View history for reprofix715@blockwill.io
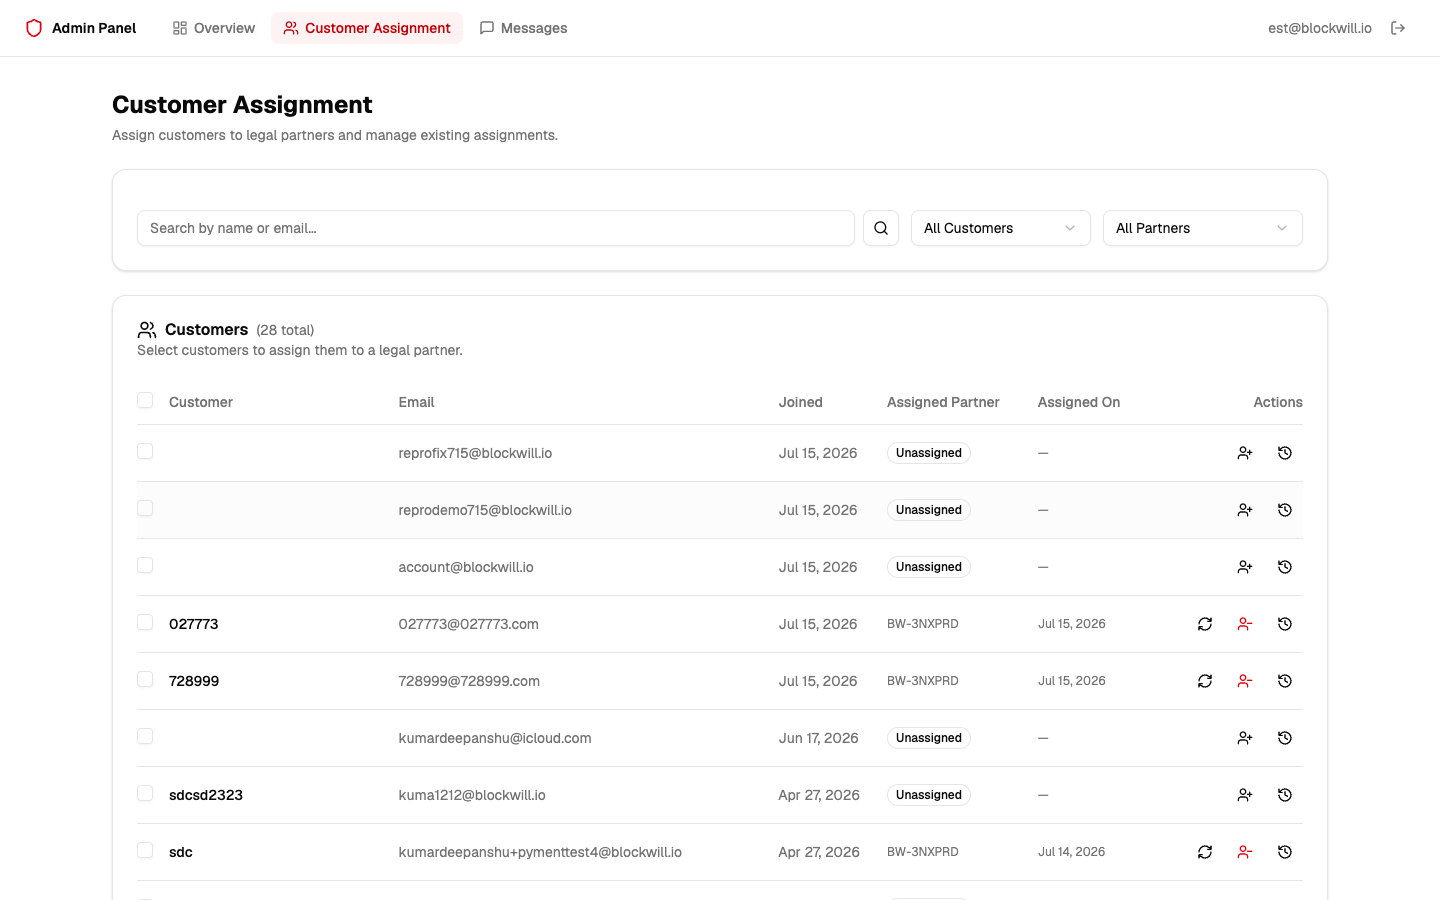Screen dimensions: 1440x900 click(1285, 453)
